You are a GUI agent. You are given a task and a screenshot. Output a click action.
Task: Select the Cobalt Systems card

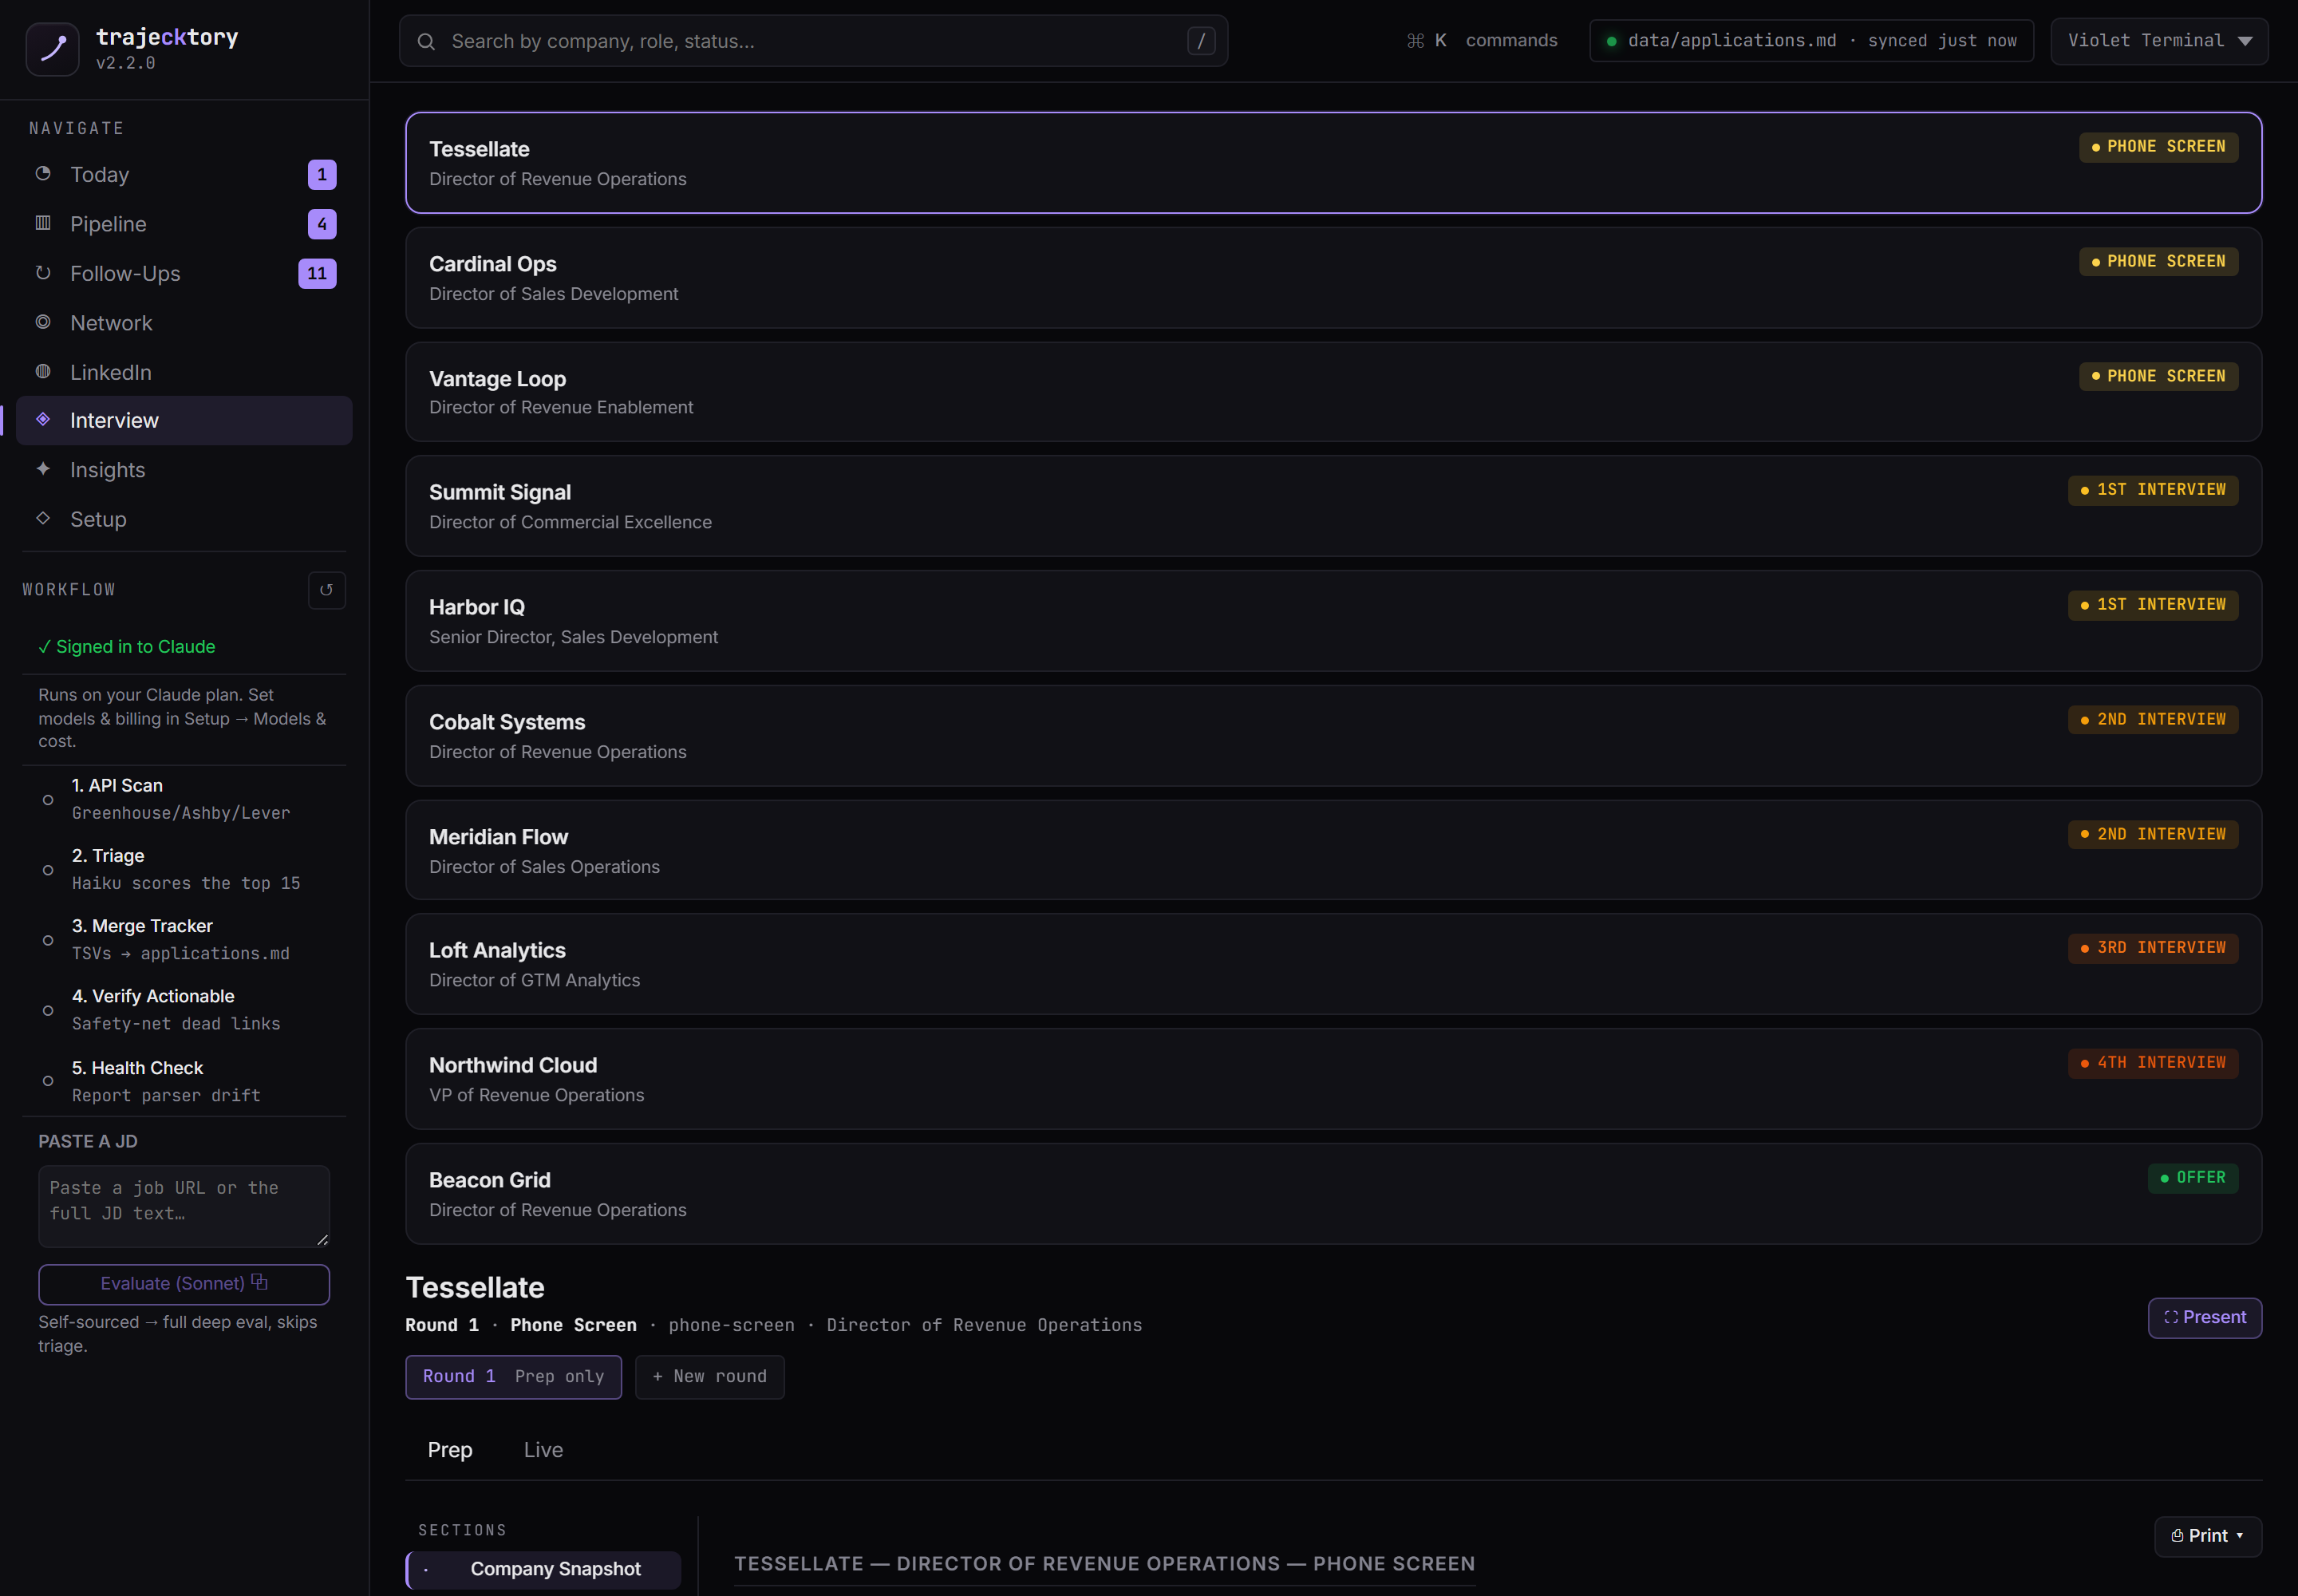1333,736
